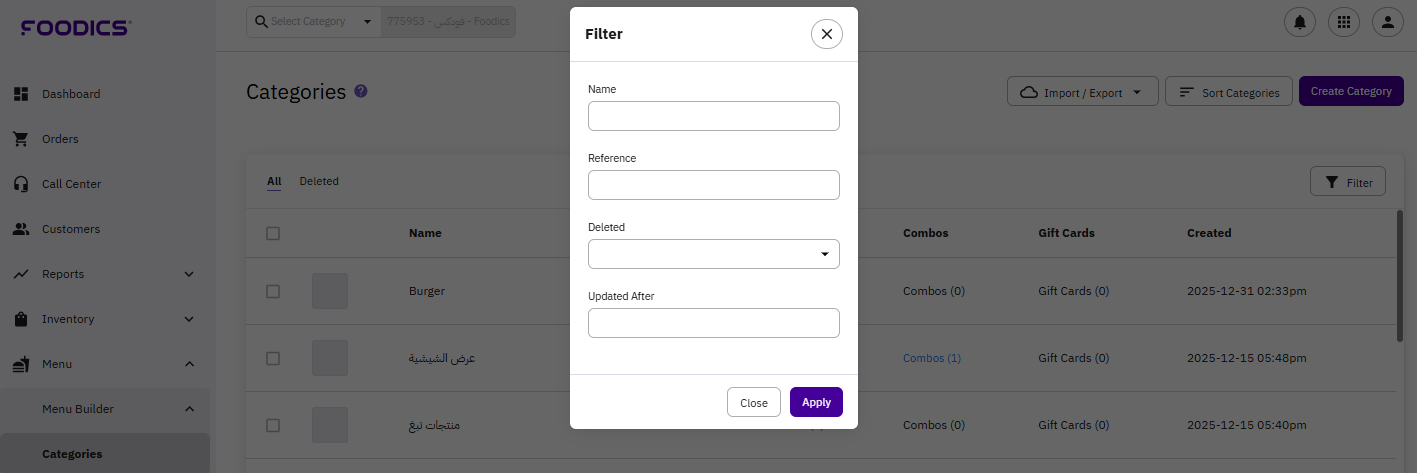Expand the Reports sidebar section

click(189, 274)
